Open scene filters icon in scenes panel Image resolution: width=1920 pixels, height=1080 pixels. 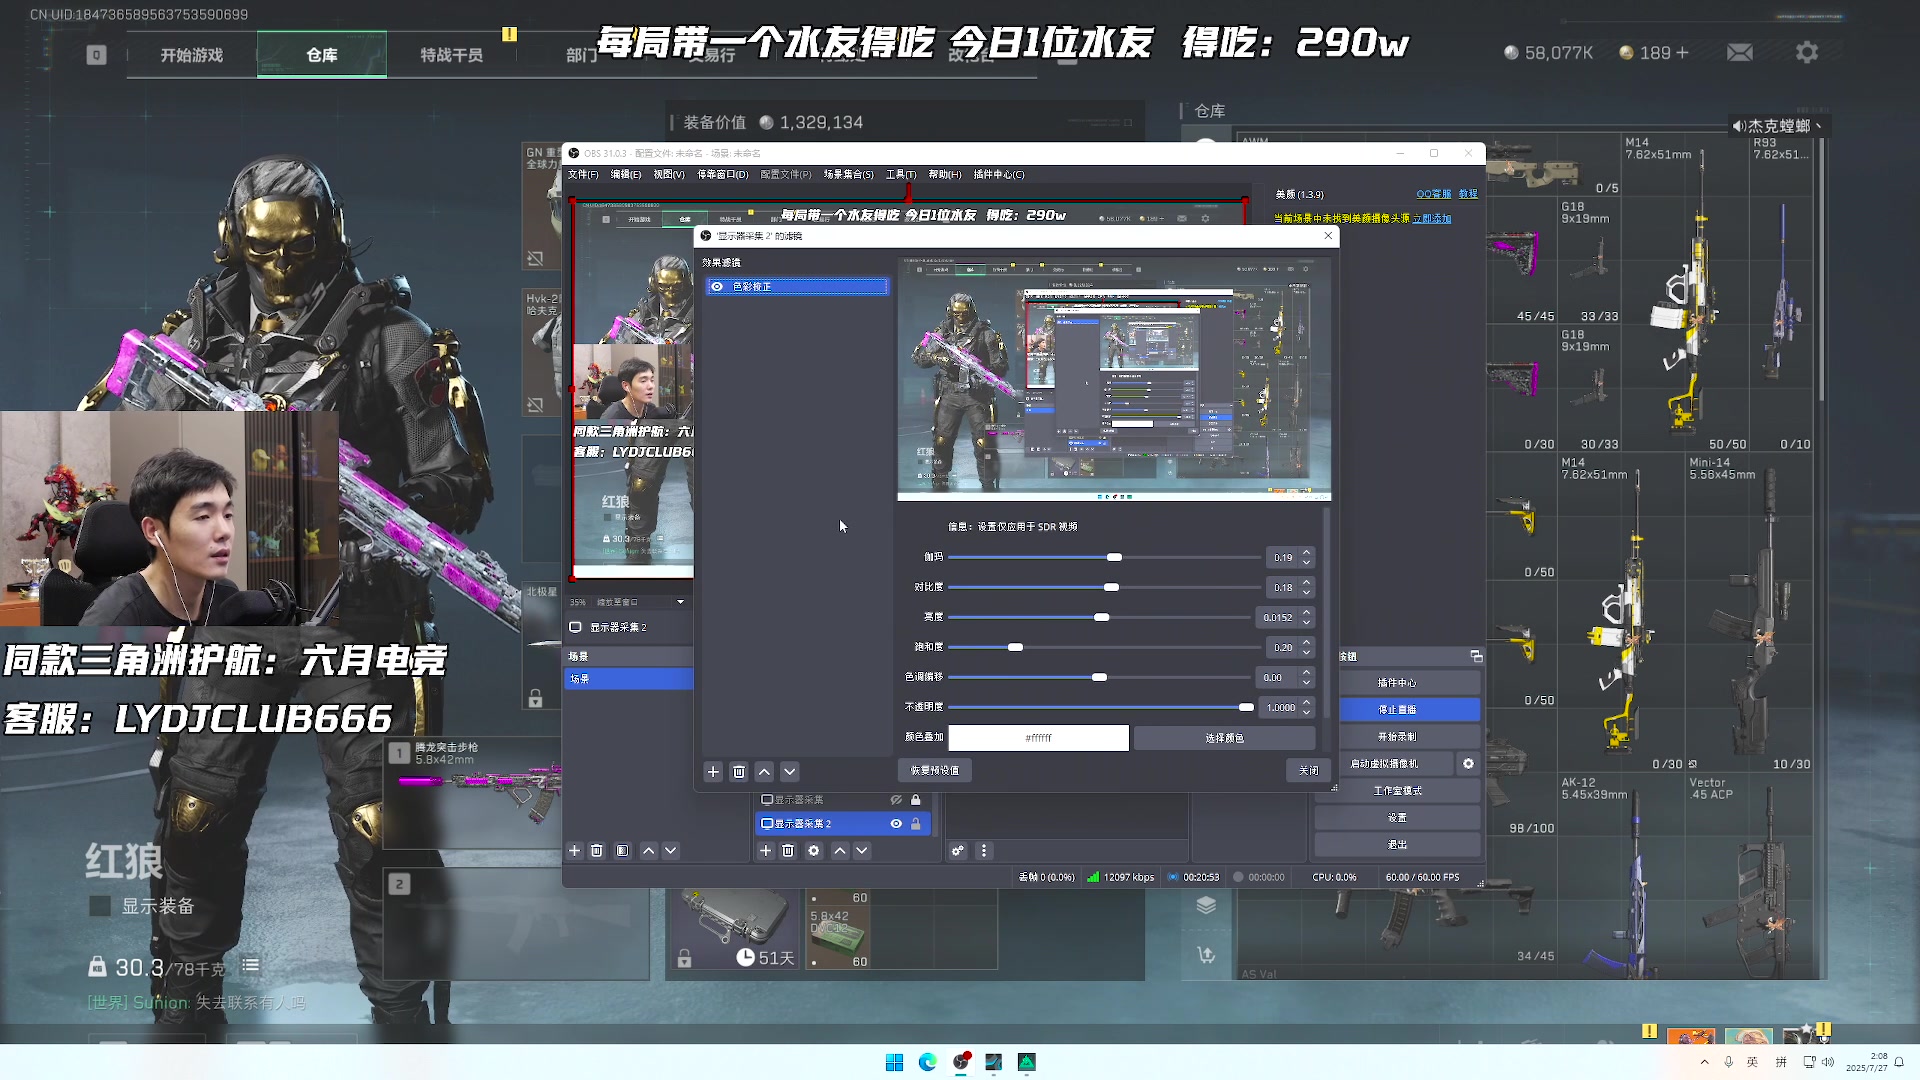(623, 851)
